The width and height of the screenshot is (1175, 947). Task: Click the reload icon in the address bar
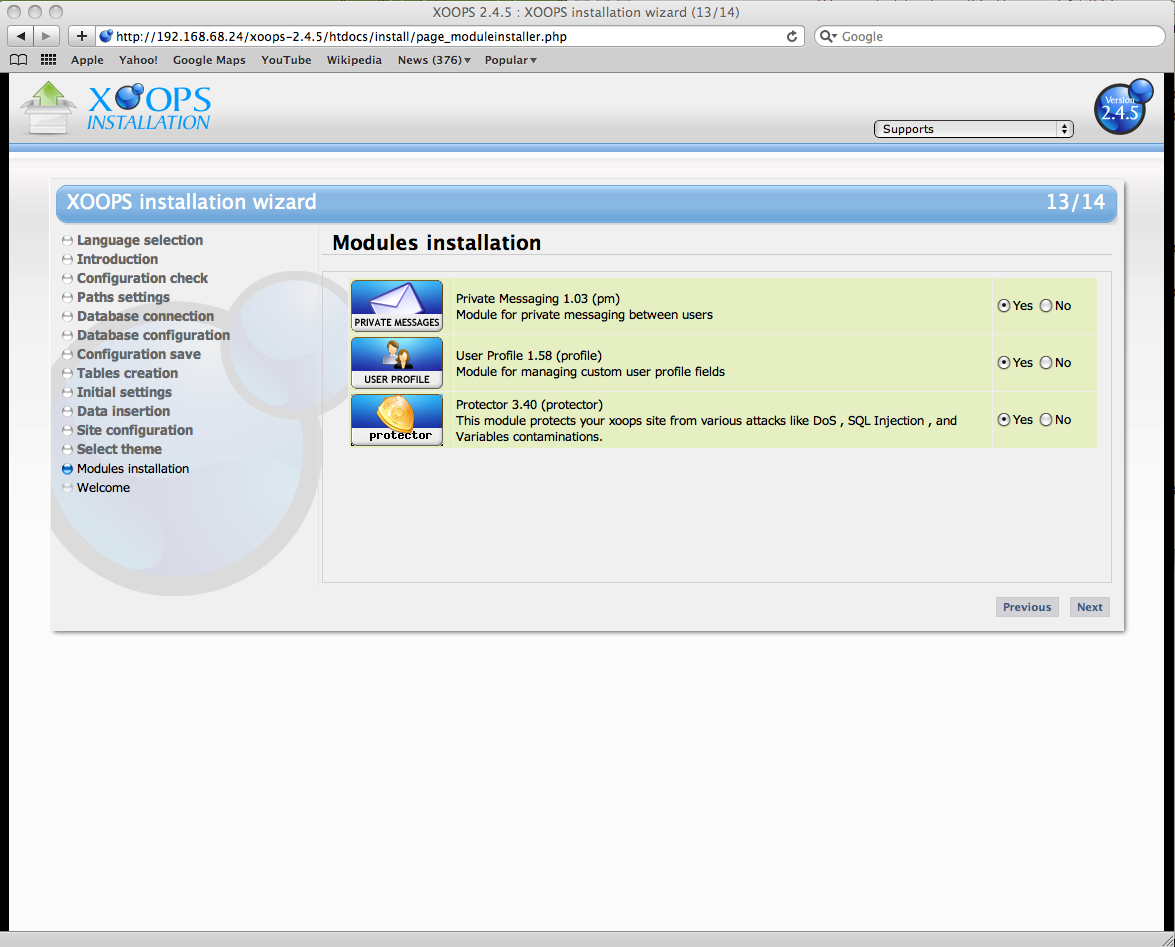click(791, 36)
